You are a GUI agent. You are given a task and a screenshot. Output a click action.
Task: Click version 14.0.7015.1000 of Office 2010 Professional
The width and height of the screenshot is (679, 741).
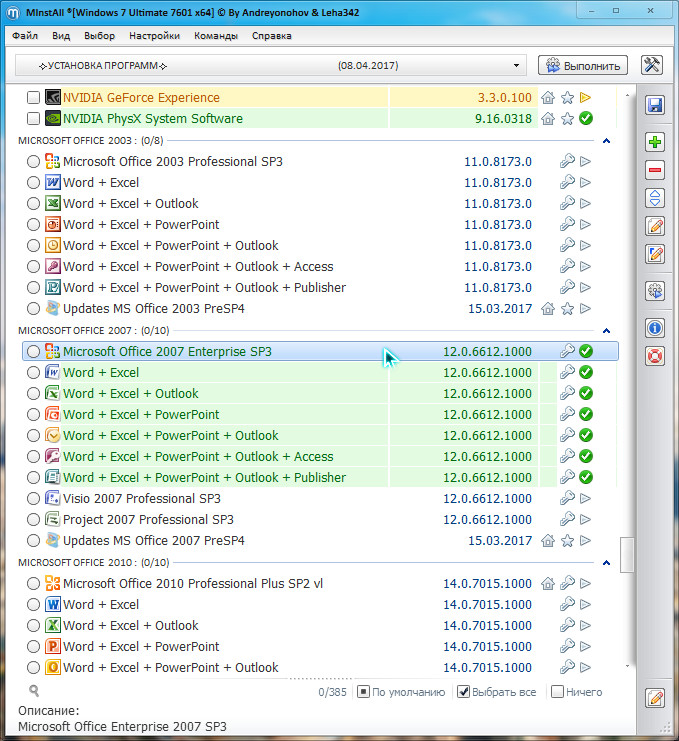click(487, 584)
